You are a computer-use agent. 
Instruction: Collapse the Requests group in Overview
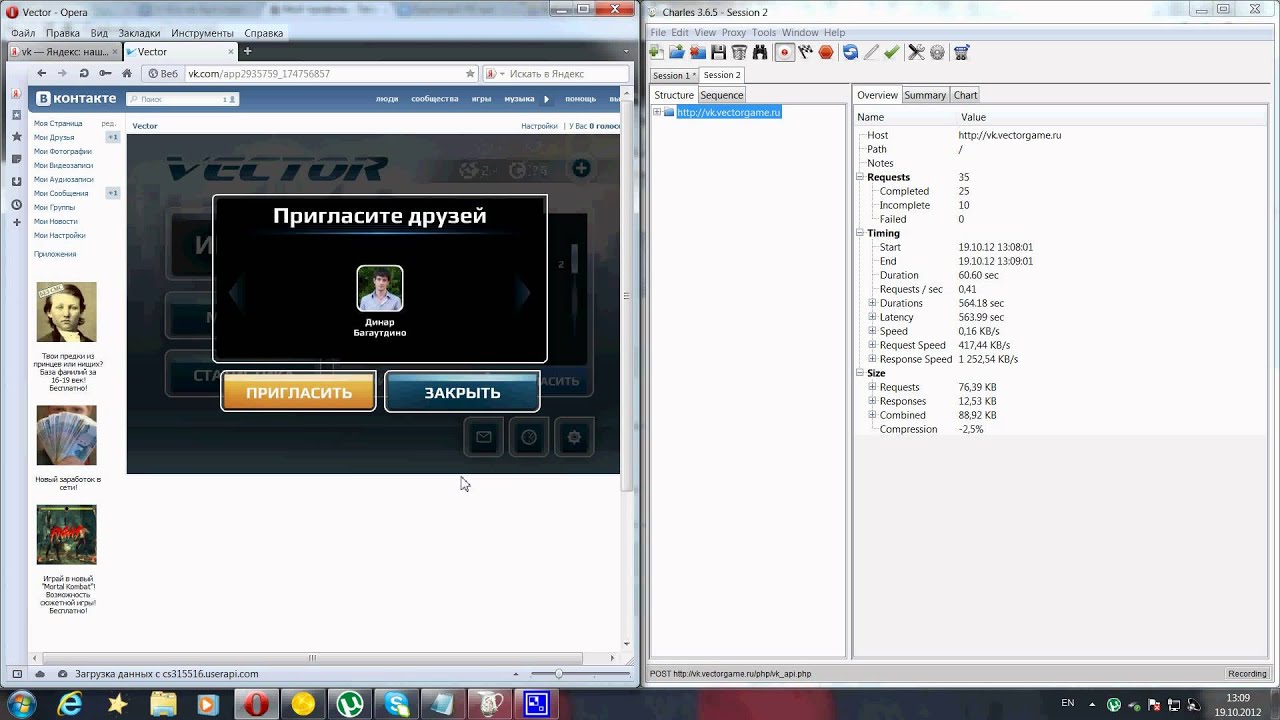pyautogui.click(x=860, y=177)
